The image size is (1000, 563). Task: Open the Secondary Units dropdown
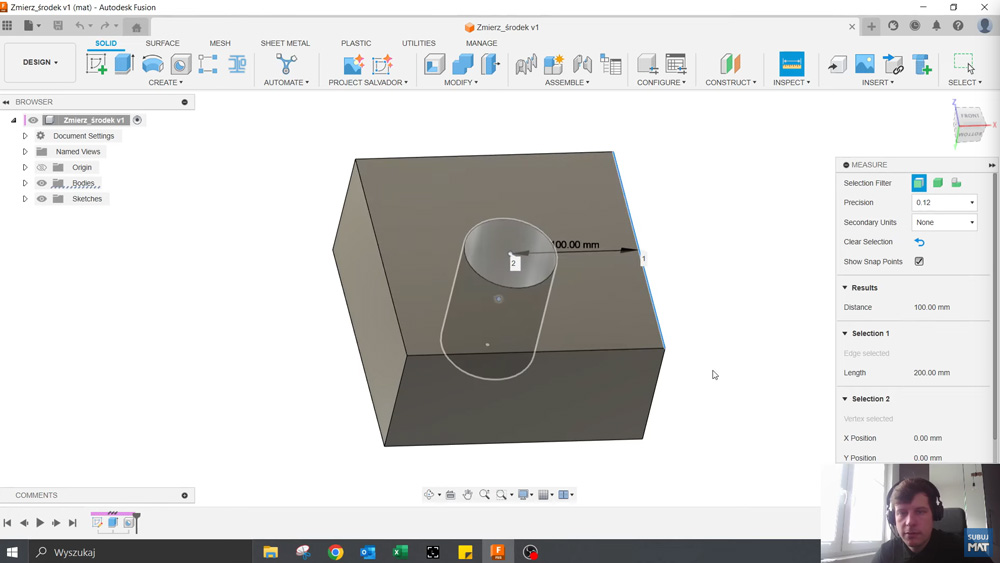tap(944, 223)
